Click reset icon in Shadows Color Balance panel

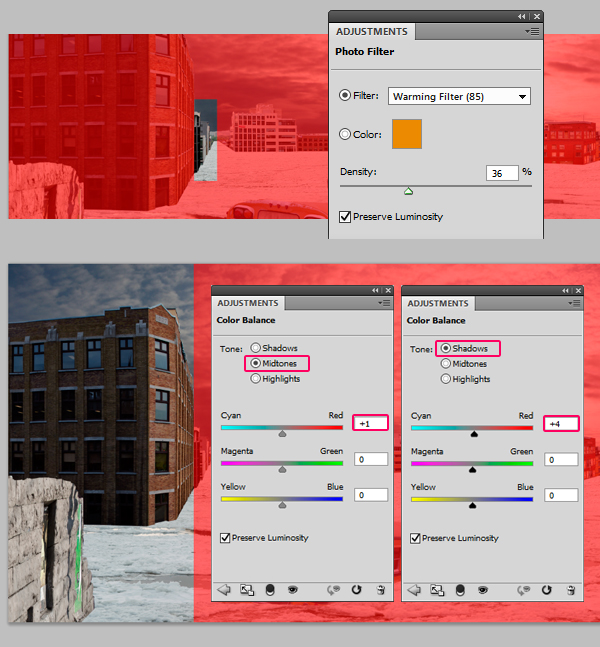pyautogui.click(x=546, y=590)
